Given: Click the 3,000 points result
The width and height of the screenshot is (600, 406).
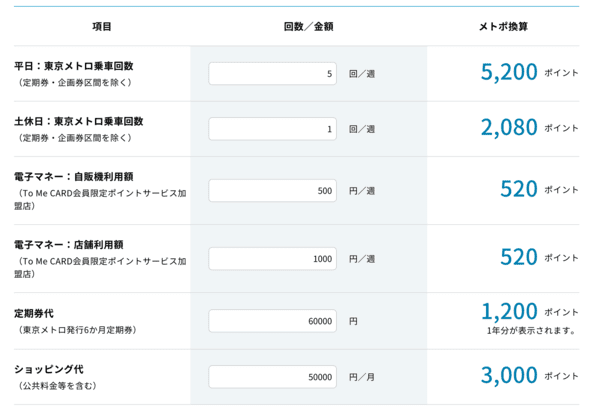Looking at the screenshot, I should click(509, 375).
